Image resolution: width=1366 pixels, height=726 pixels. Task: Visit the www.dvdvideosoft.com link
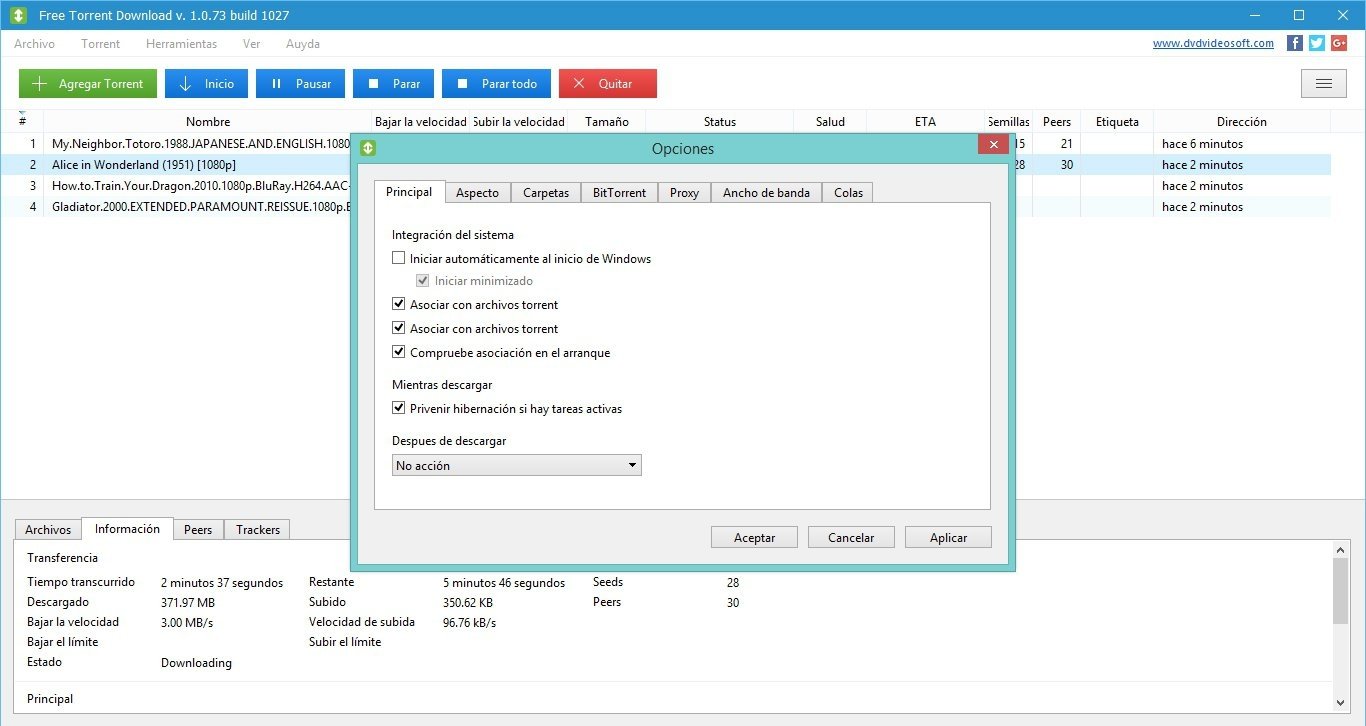1213,44
